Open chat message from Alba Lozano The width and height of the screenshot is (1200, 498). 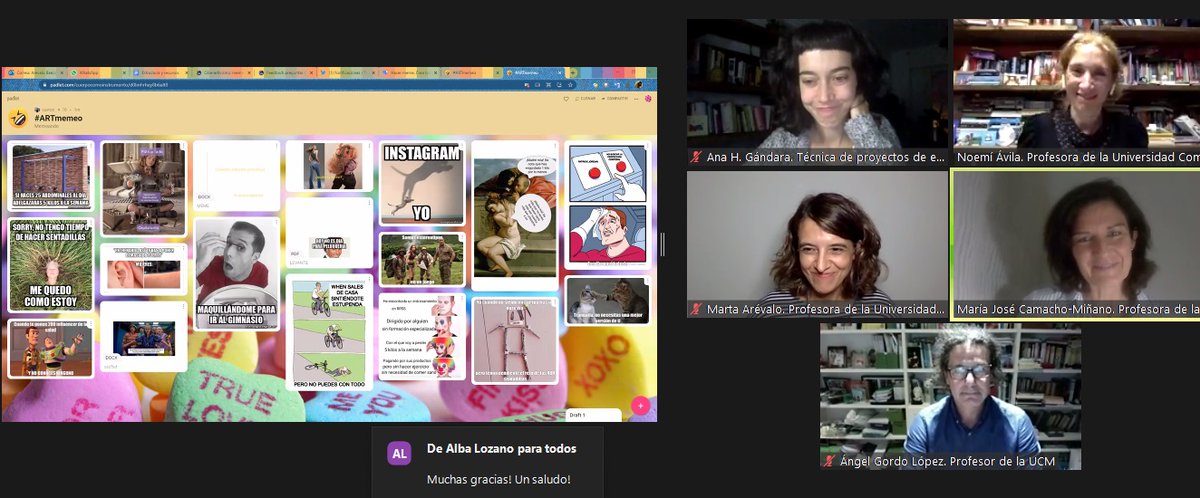click(x=487, y=463)
